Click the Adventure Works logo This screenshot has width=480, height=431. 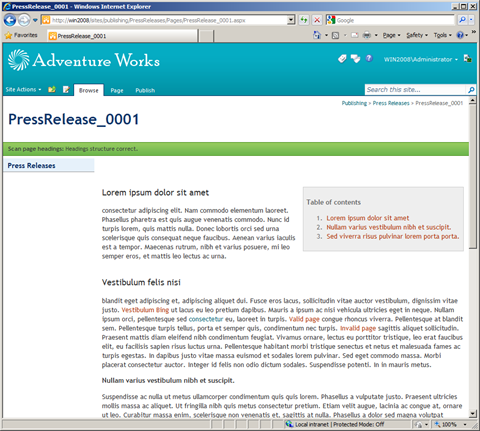tap(84, 60)
